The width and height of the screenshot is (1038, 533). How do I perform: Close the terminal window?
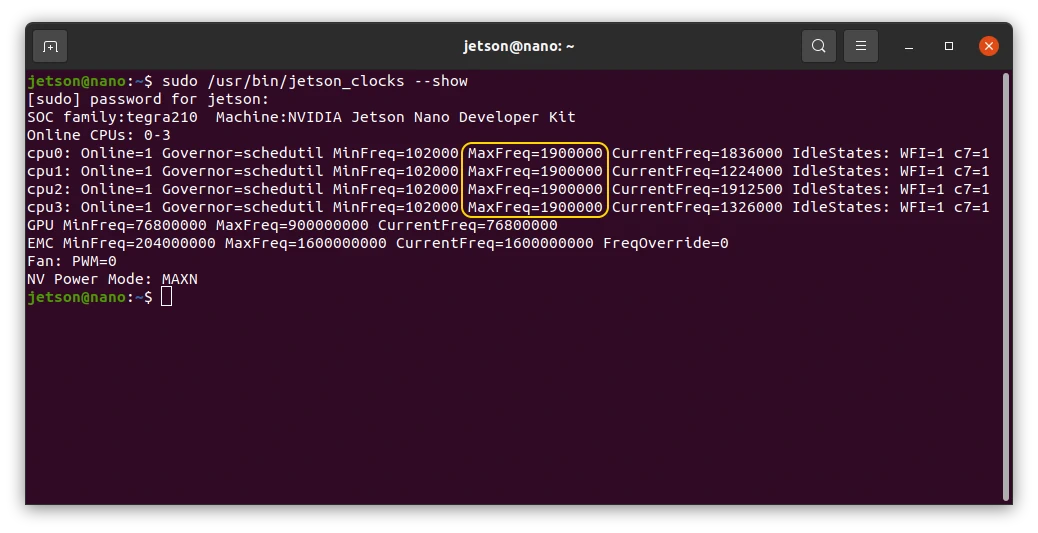coord(988,46)
